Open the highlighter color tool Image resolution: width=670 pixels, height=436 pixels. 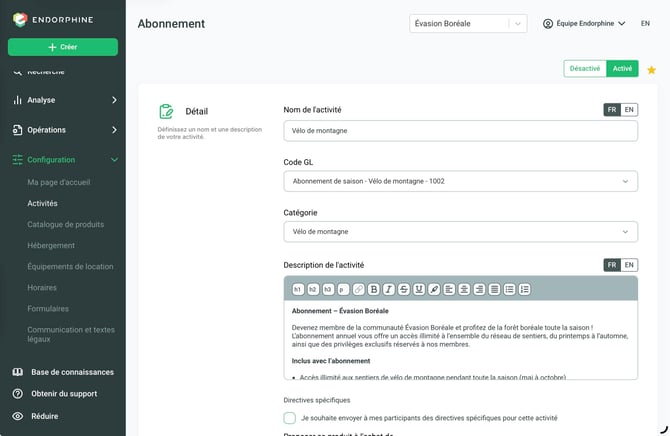pos(434,289)
